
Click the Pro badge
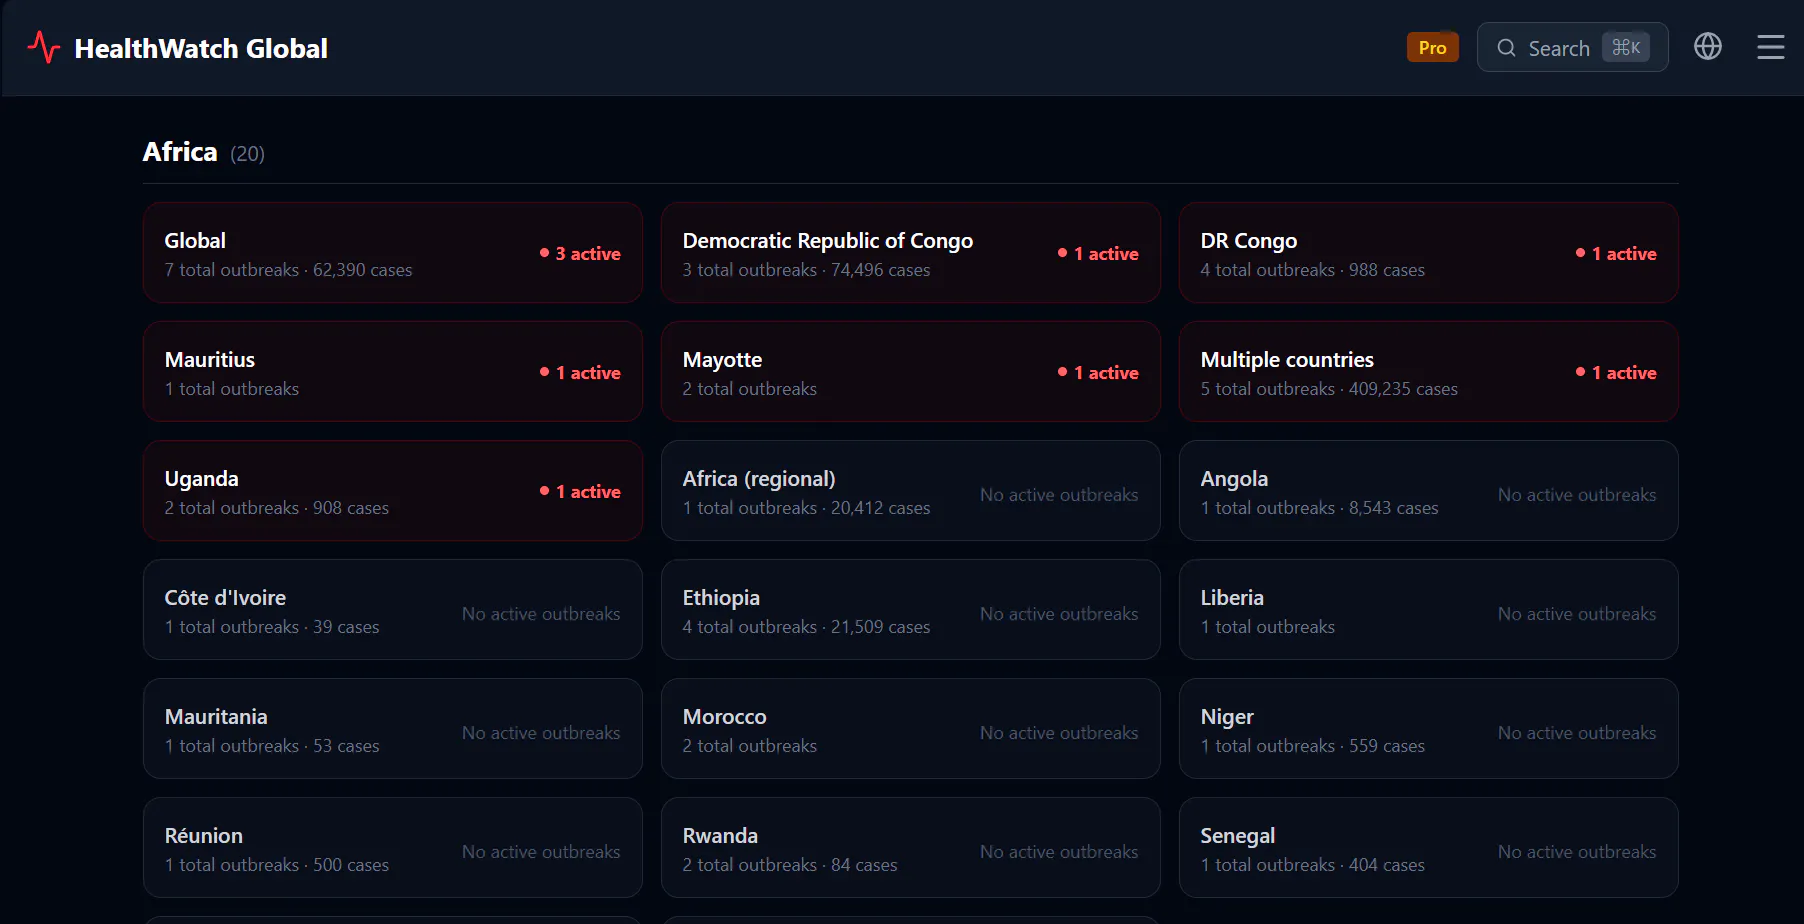coord(1432,47)
